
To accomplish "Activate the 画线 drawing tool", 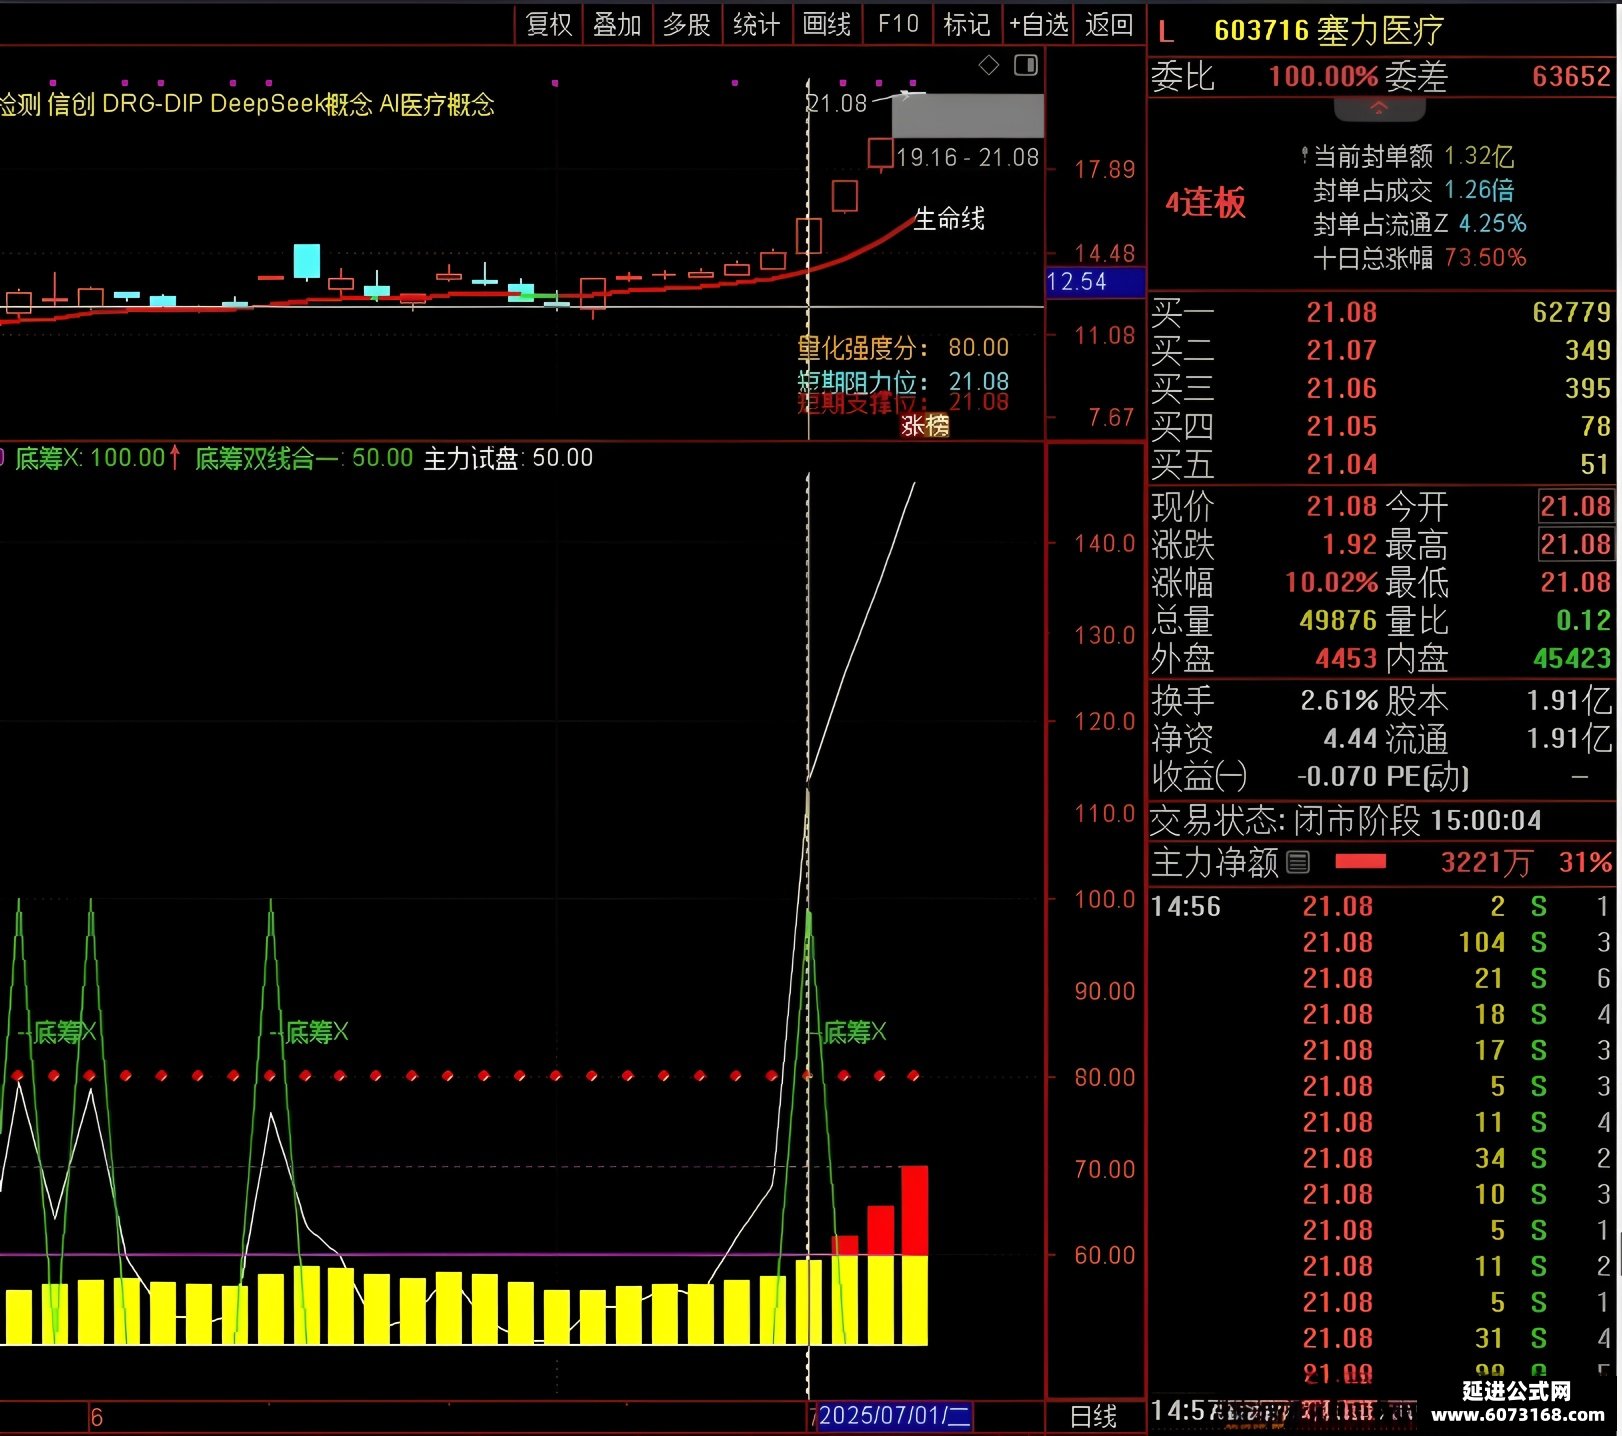I will coord(827,24).
